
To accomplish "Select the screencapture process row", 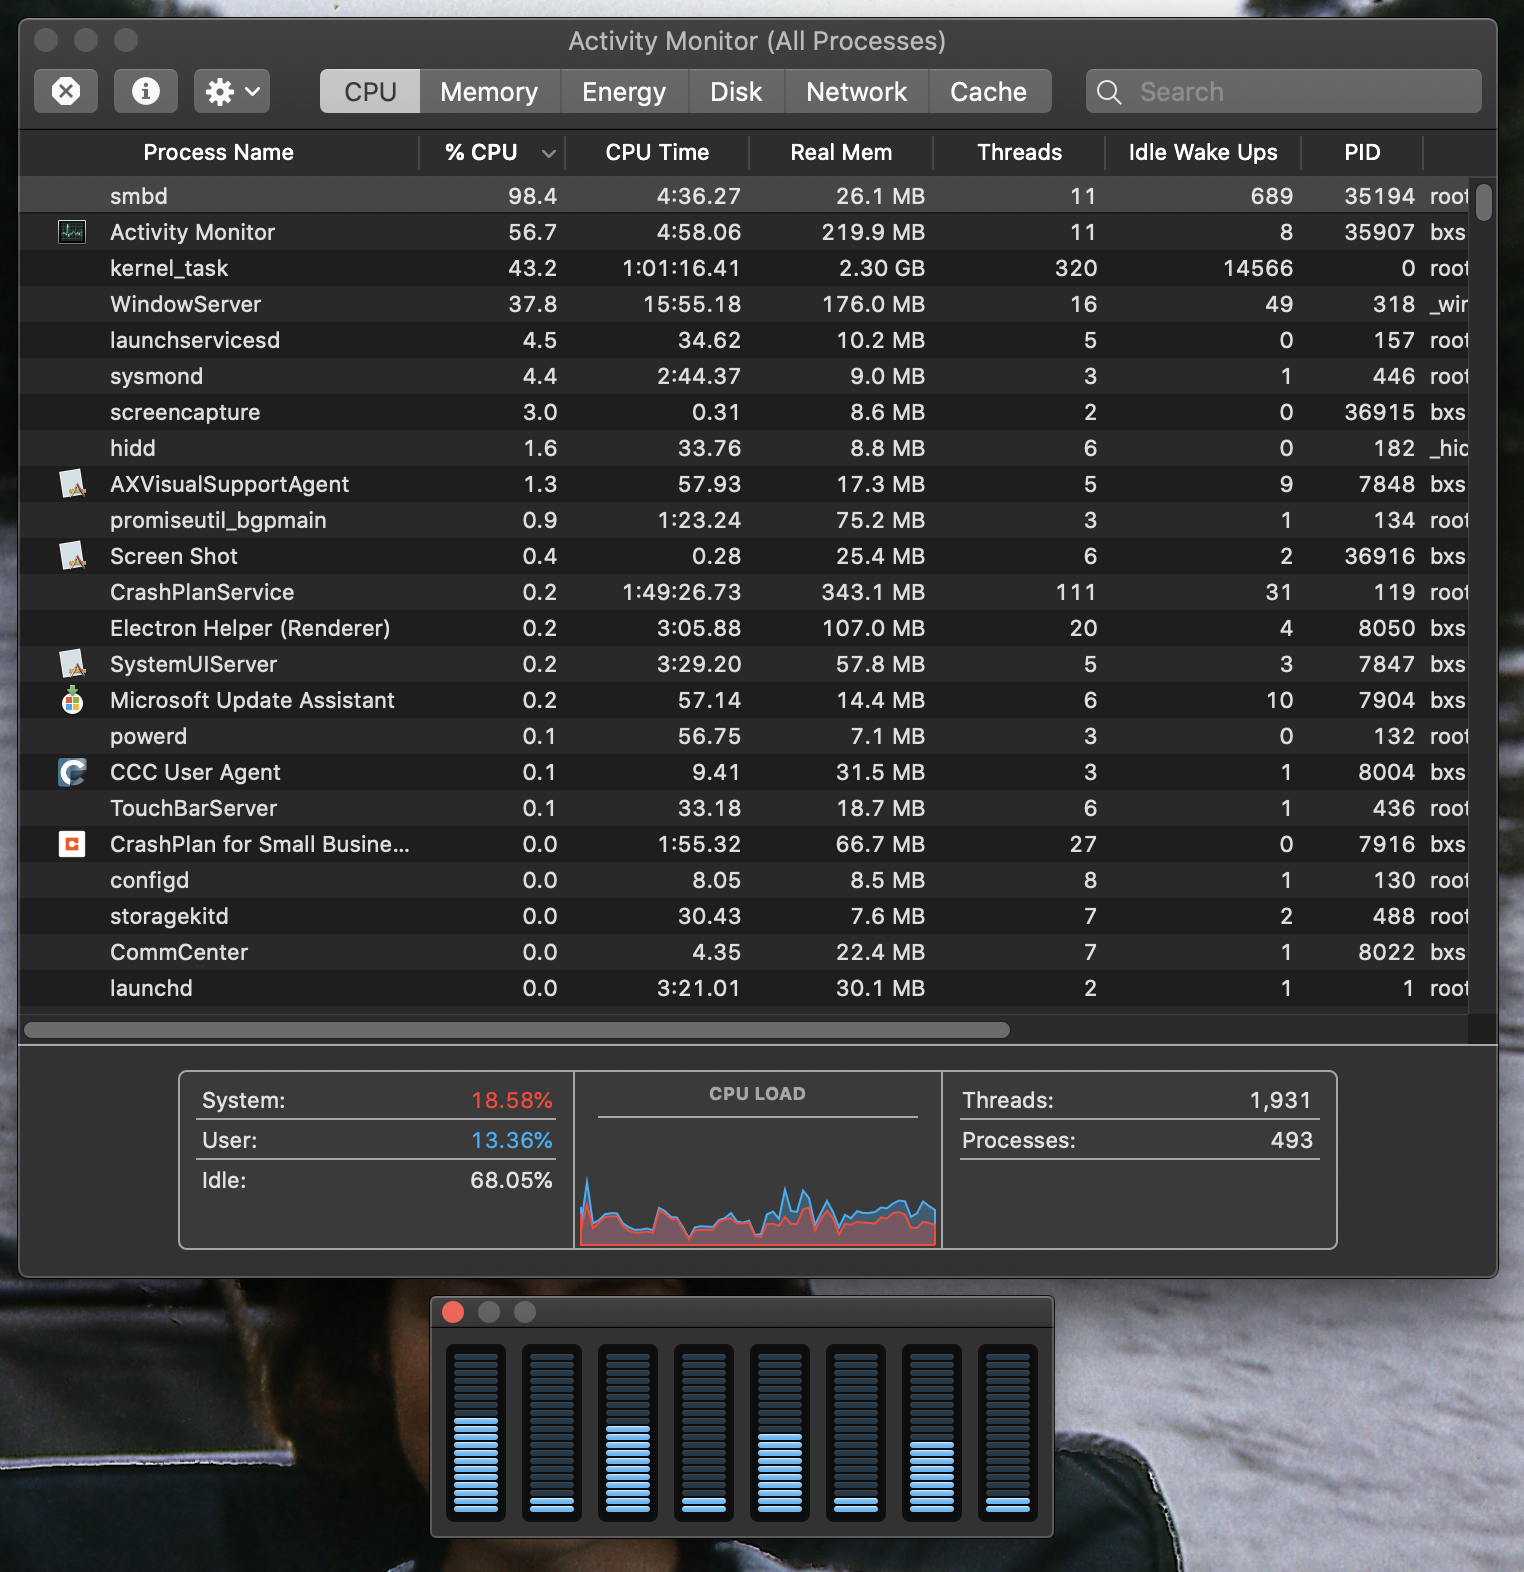I will point(744,412).
